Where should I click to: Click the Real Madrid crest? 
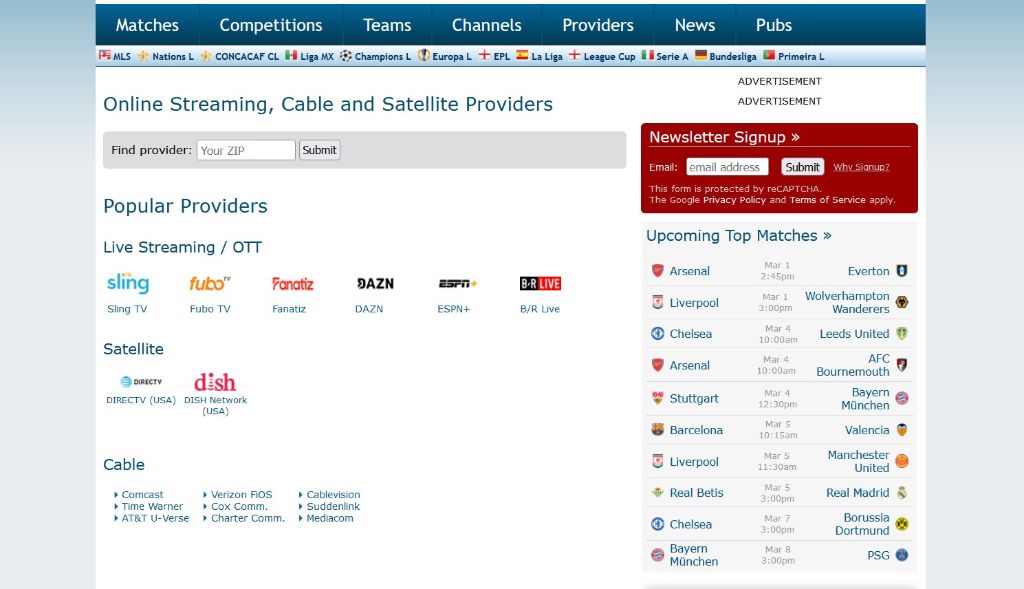(902, 492)
